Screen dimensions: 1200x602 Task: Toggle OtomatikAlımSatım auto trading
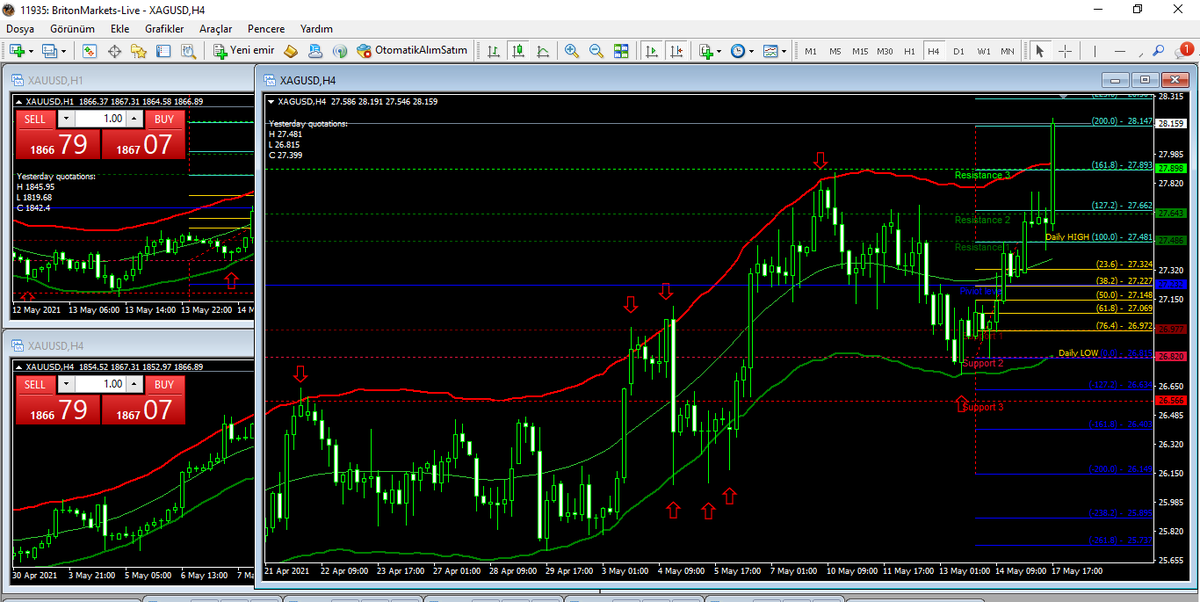tap(413, 50)
